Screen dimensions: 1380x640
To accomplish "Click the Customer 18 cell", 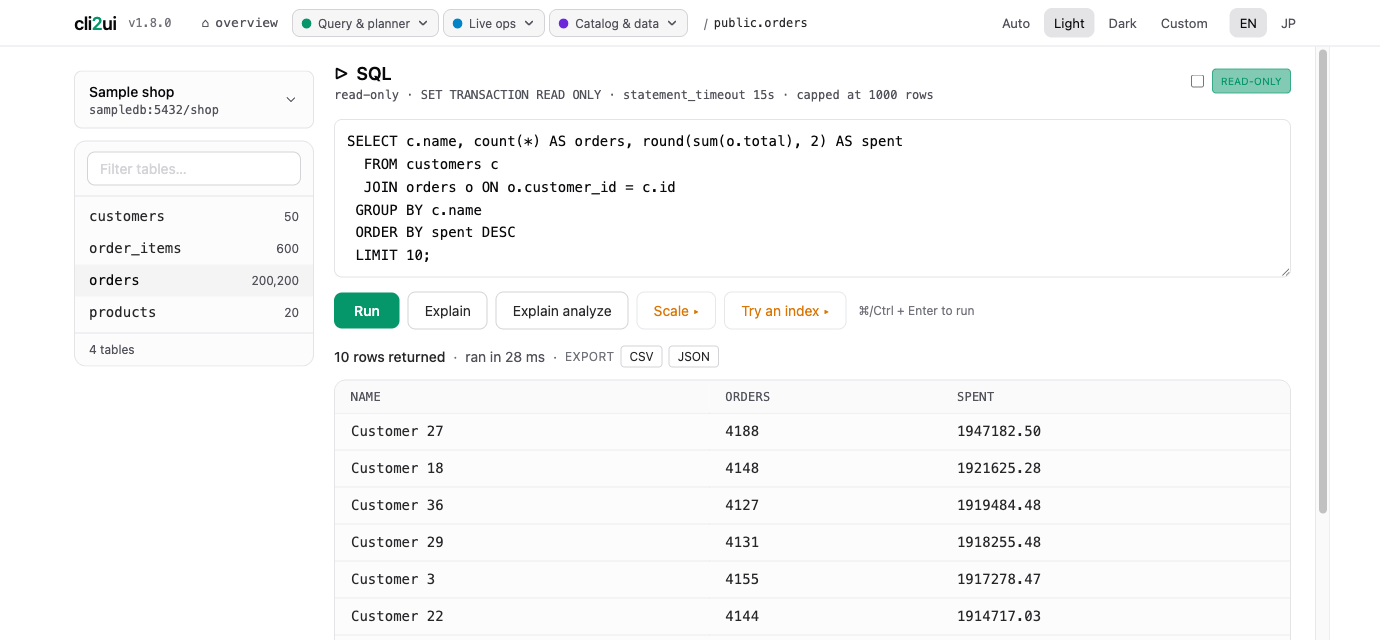I will click(x=397, y=468).
